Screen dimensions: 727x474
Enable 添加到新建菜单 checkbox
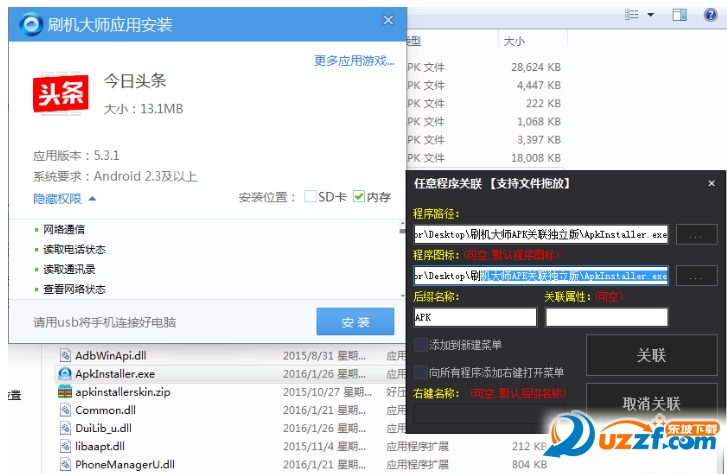pos(421,345)
